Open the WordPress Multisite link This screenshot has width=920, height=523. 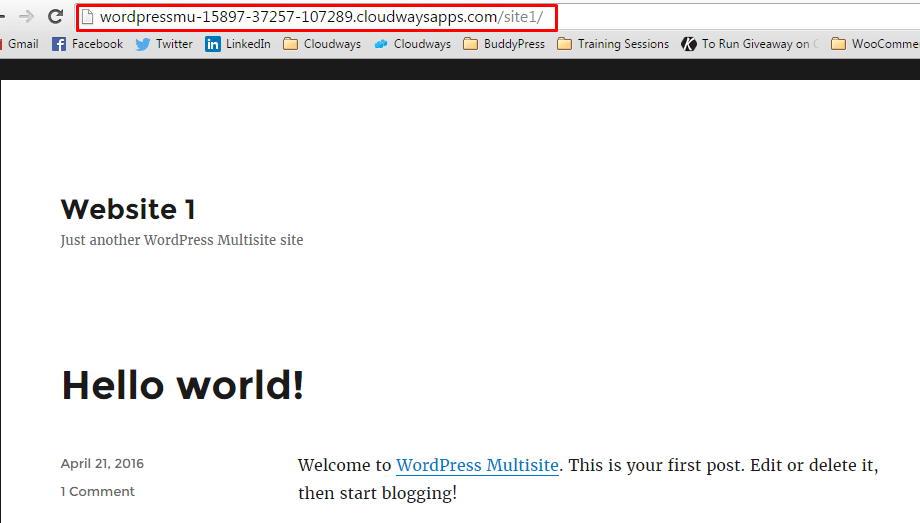[x=477, y=465]
